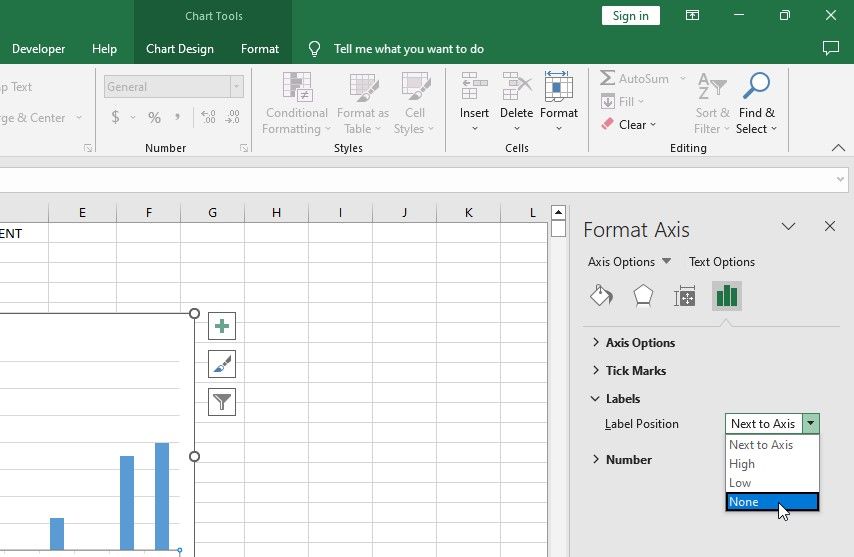Click the Tell me what you want search box
Viewport: 854px width, 557px height.
pos(408,49)
